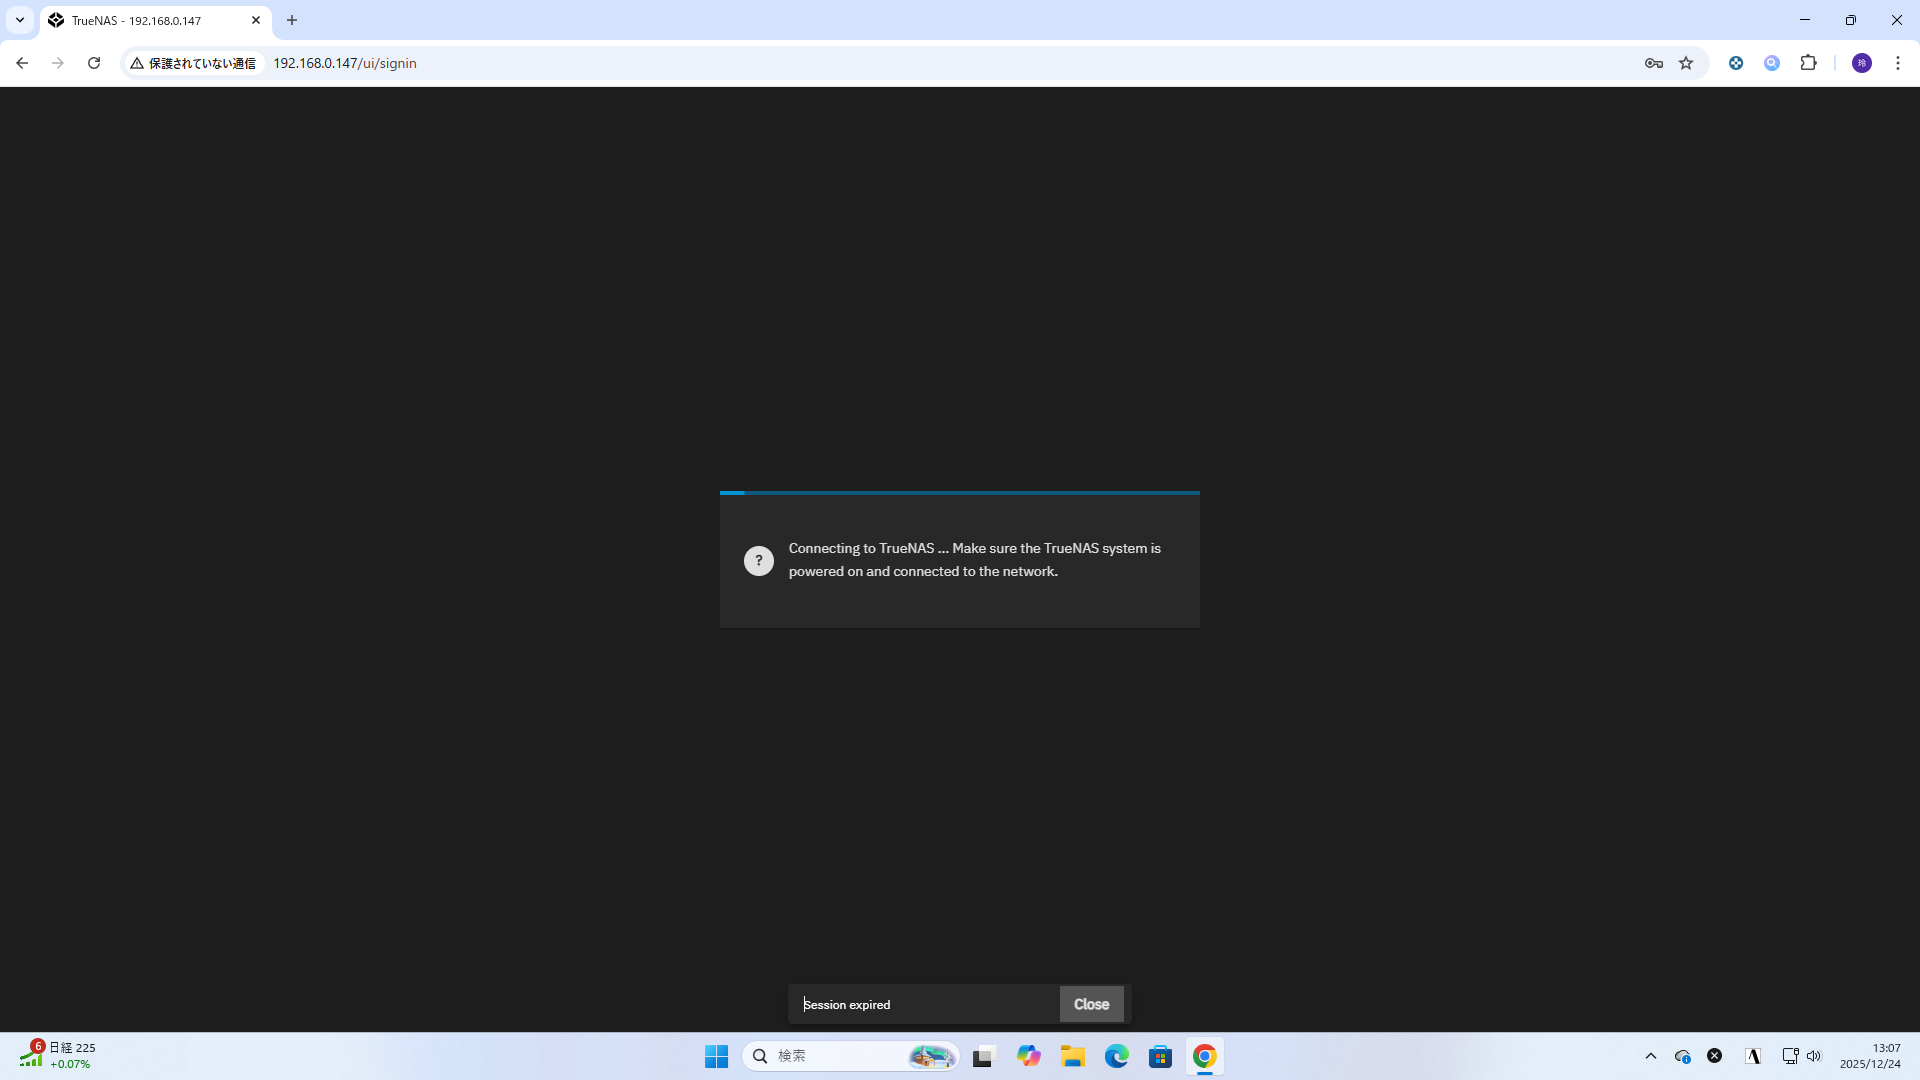Close the TrueNAS tab

point(256,20)
